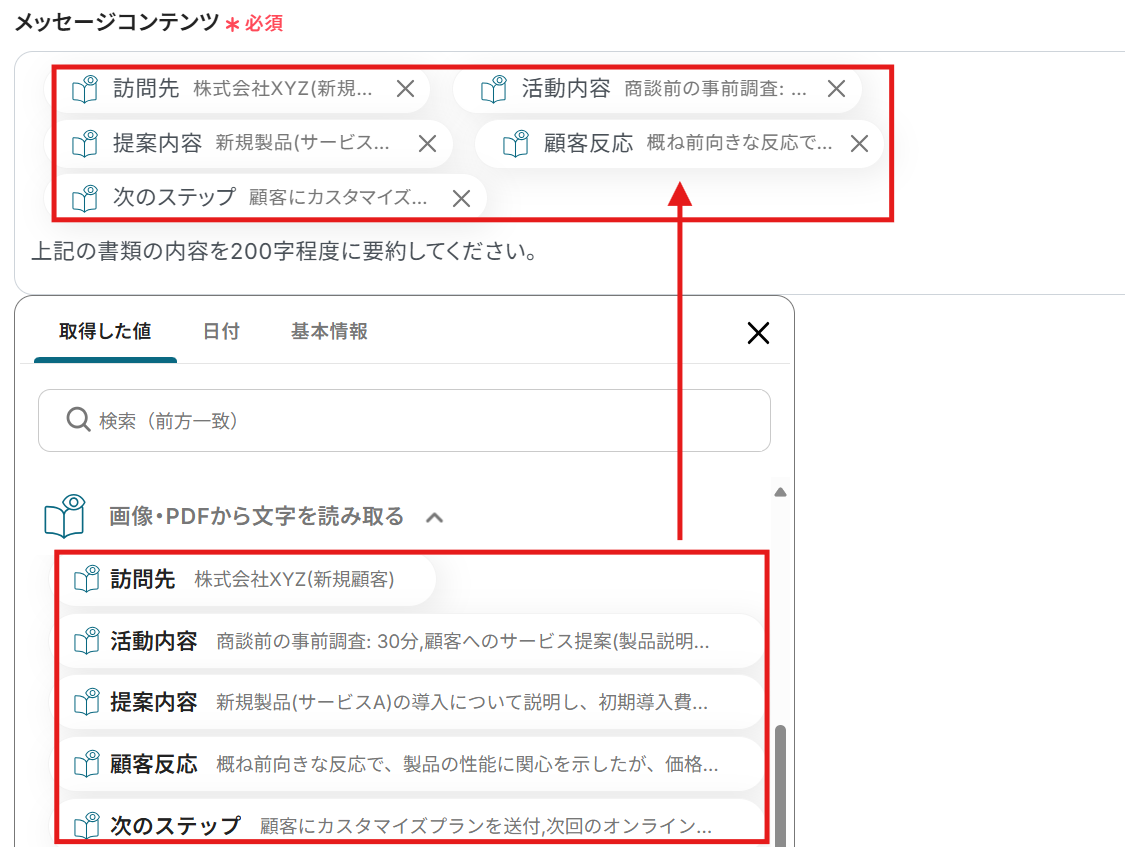Insert the 提案内容 value from the list
The width and height of the screenshot is (1125, 847).
(x=409, y=702)
